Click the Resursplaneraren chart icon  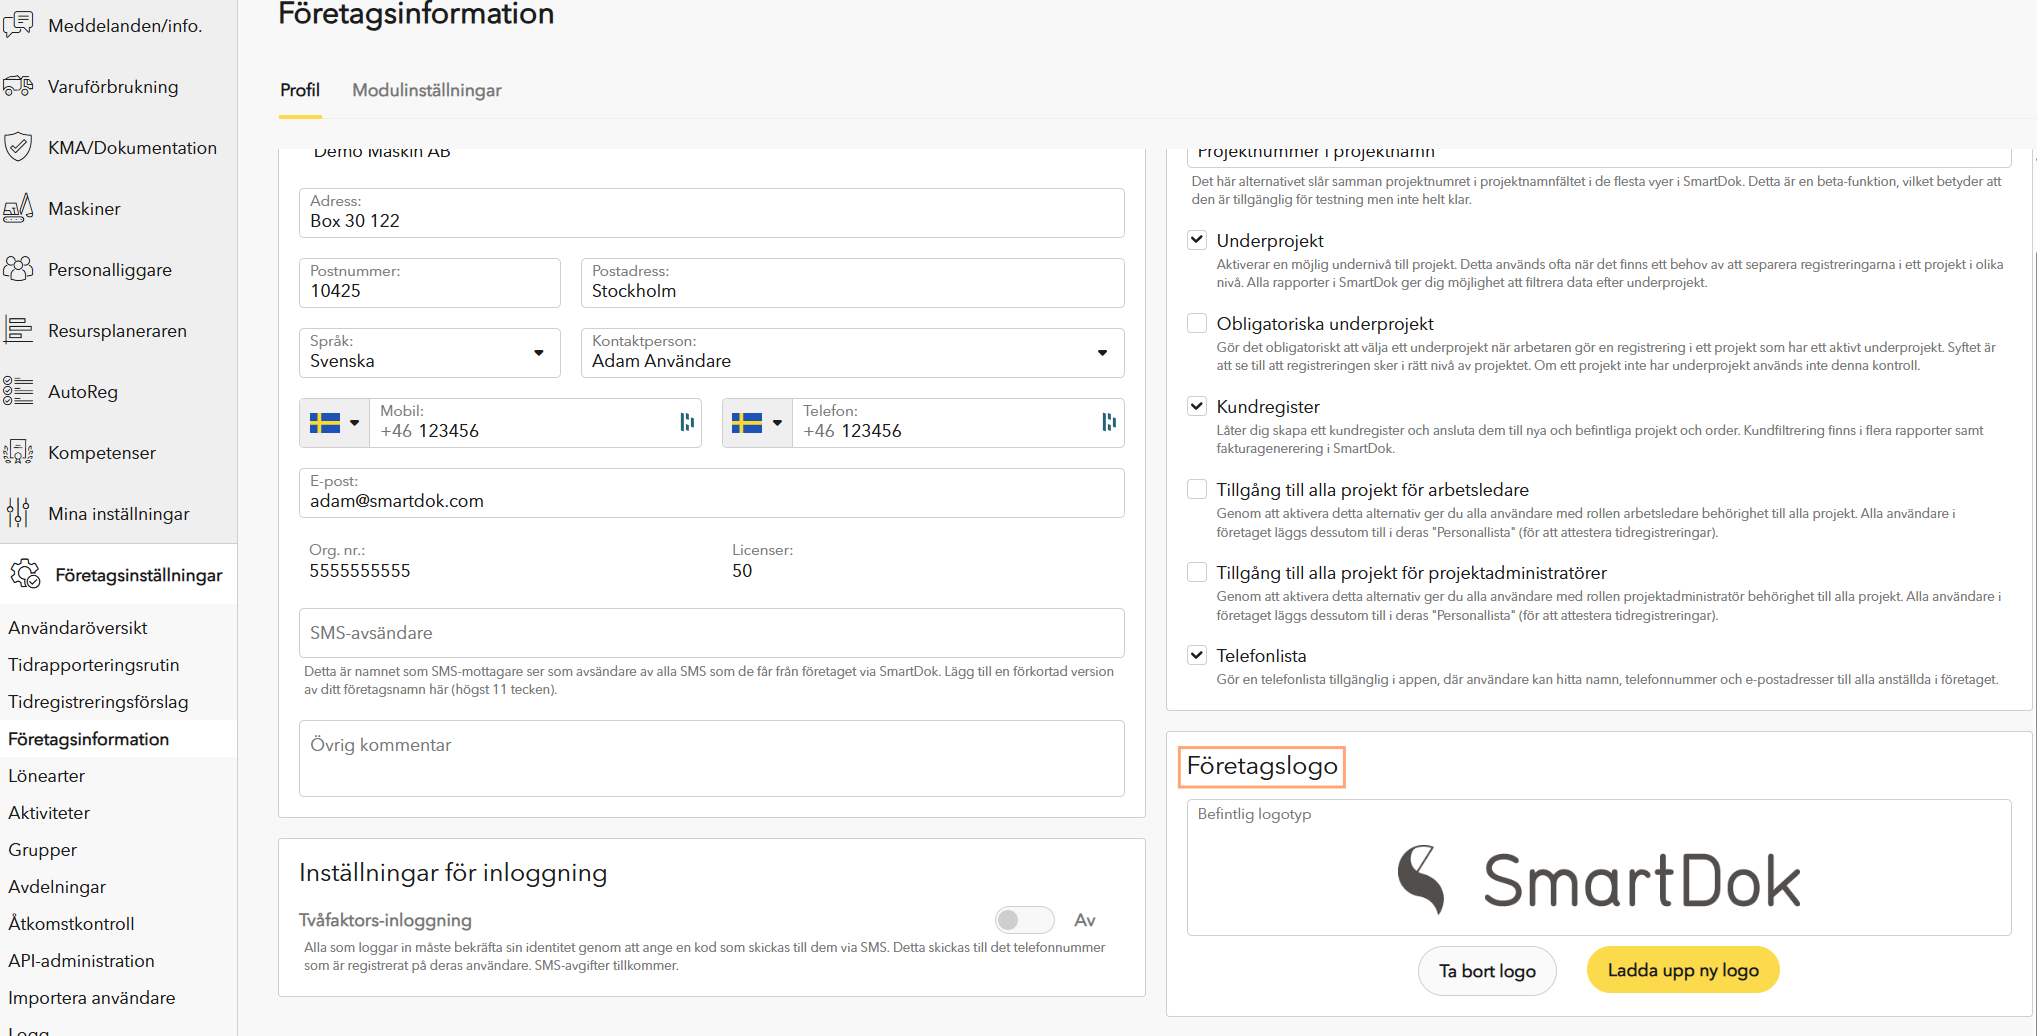(x=18, y=330)
